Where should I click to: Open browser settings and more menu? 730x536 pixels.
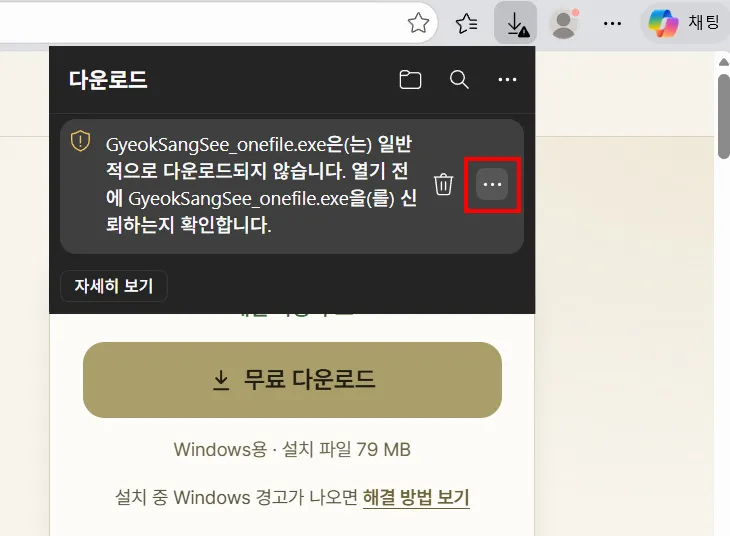click(x=612, y=23)
